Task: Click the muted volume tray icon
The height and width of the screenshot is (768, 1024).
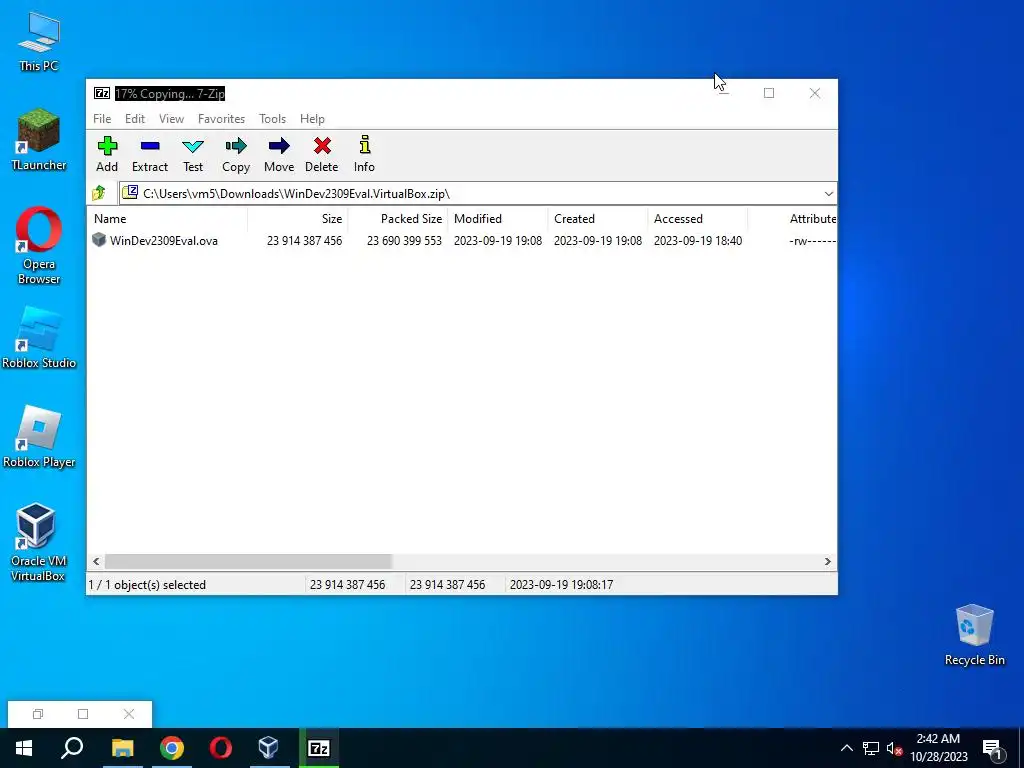Action: click(895, 748)
